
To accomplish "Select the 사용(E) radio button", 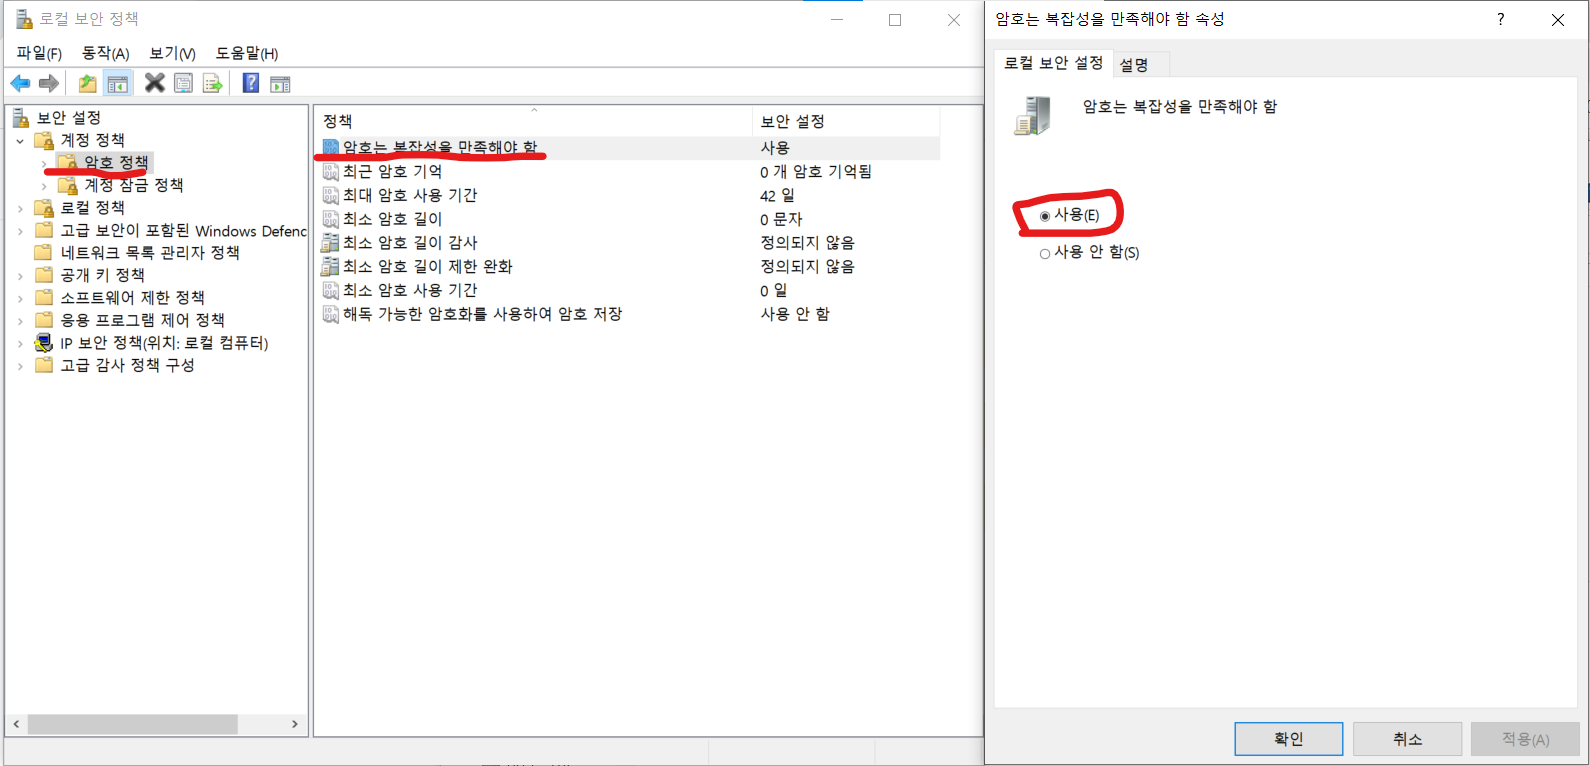I will tap(1045, 216).
